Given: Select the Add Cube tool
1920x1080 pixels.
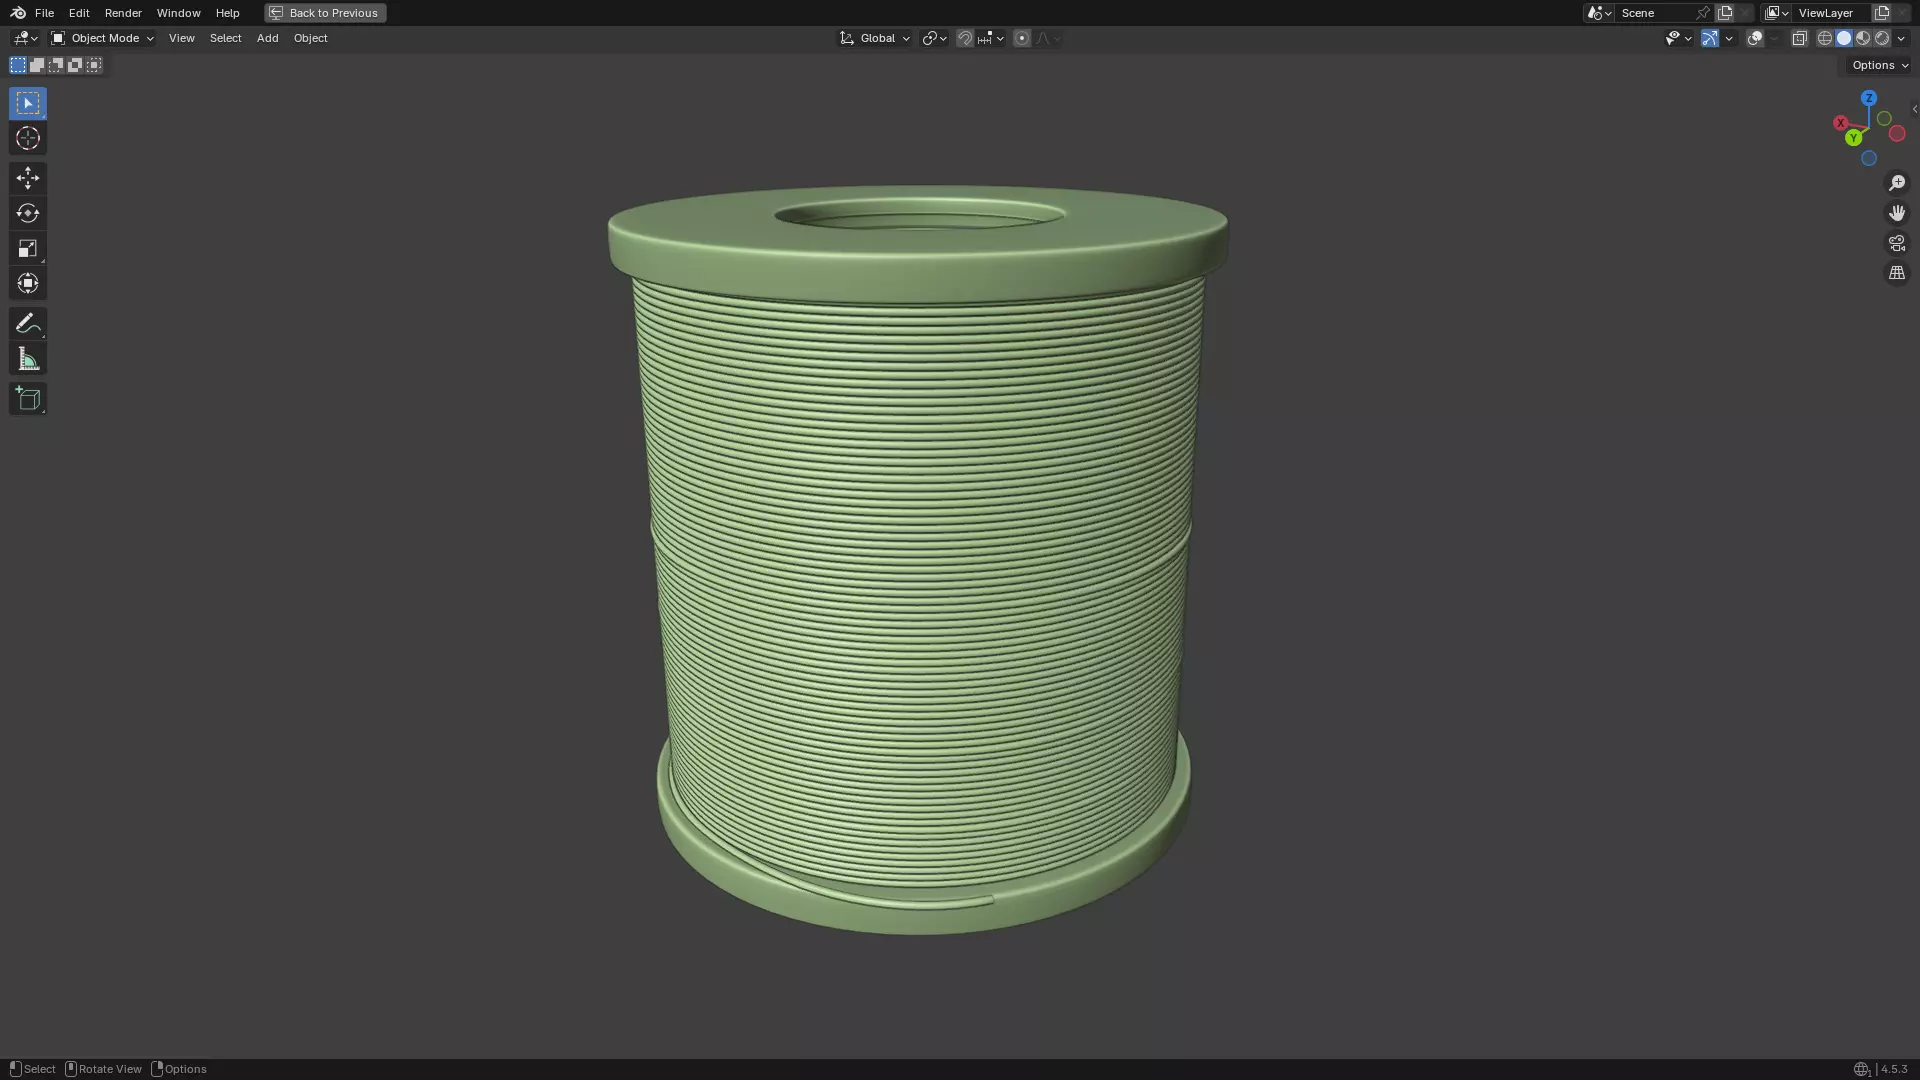Looking at the screenshot, I should coord(28,399).
